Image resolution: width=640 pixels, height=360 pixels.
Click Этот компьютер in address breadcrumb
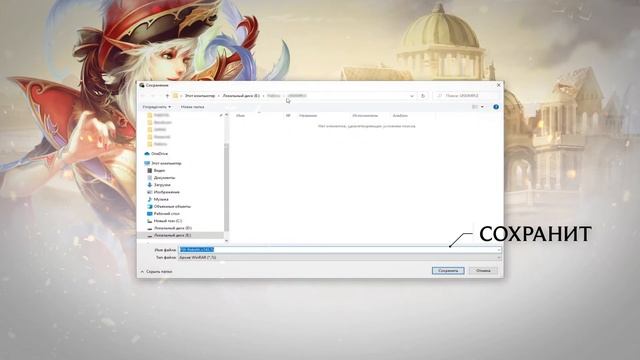tap(200, 96)
